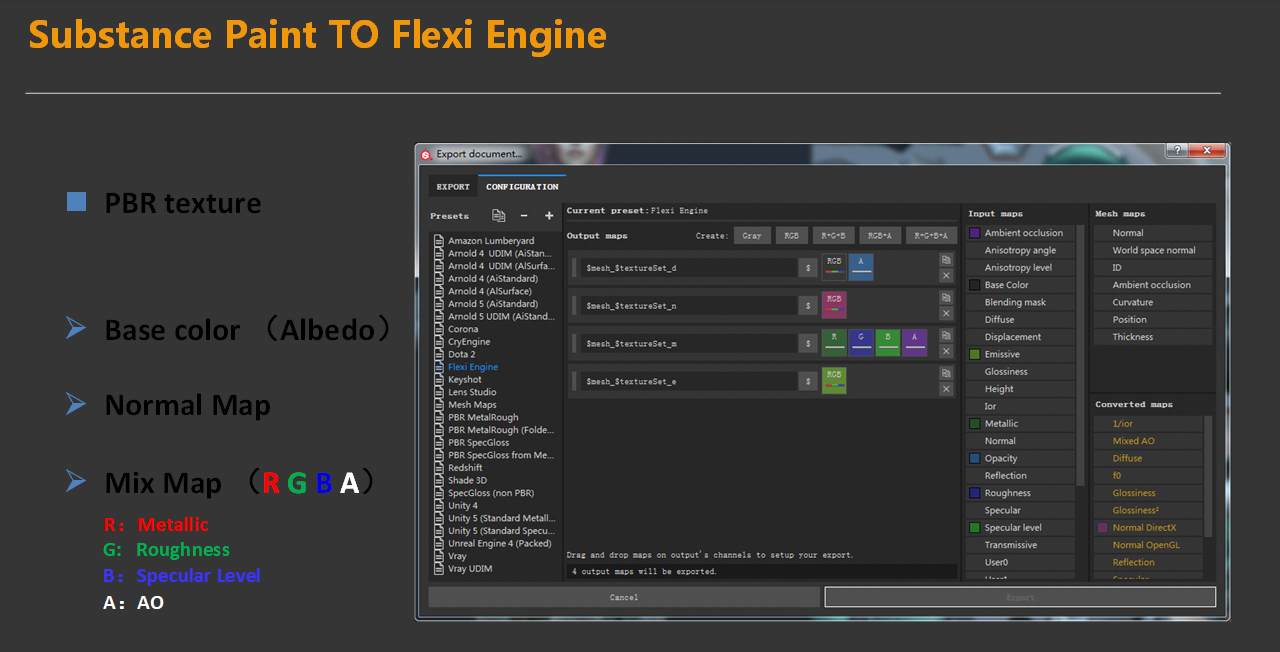Remove preset with the minus icon
This screenshot has width=1280, height=652.
pos(524,216)
